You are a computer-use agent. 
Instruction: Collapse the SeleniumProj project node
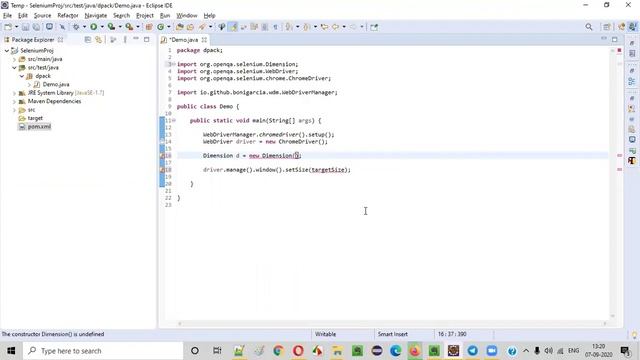(x=7, y=51)
